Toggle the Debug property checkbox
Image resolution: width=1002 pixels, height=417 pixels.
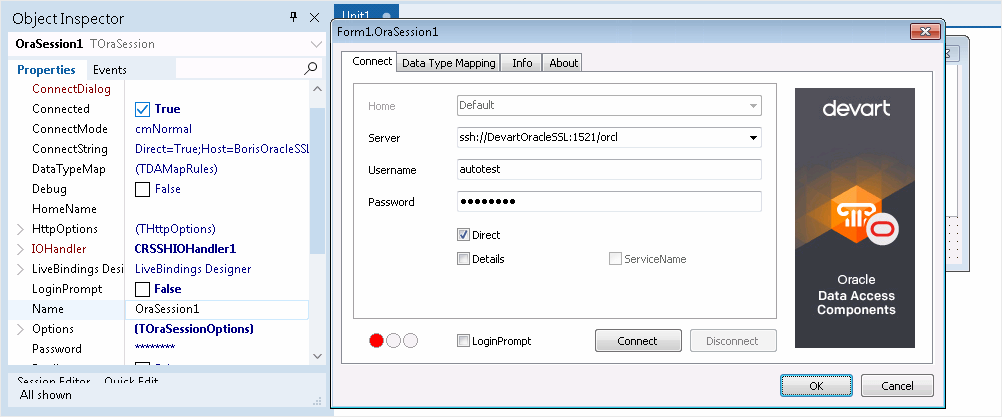point(142,189)
